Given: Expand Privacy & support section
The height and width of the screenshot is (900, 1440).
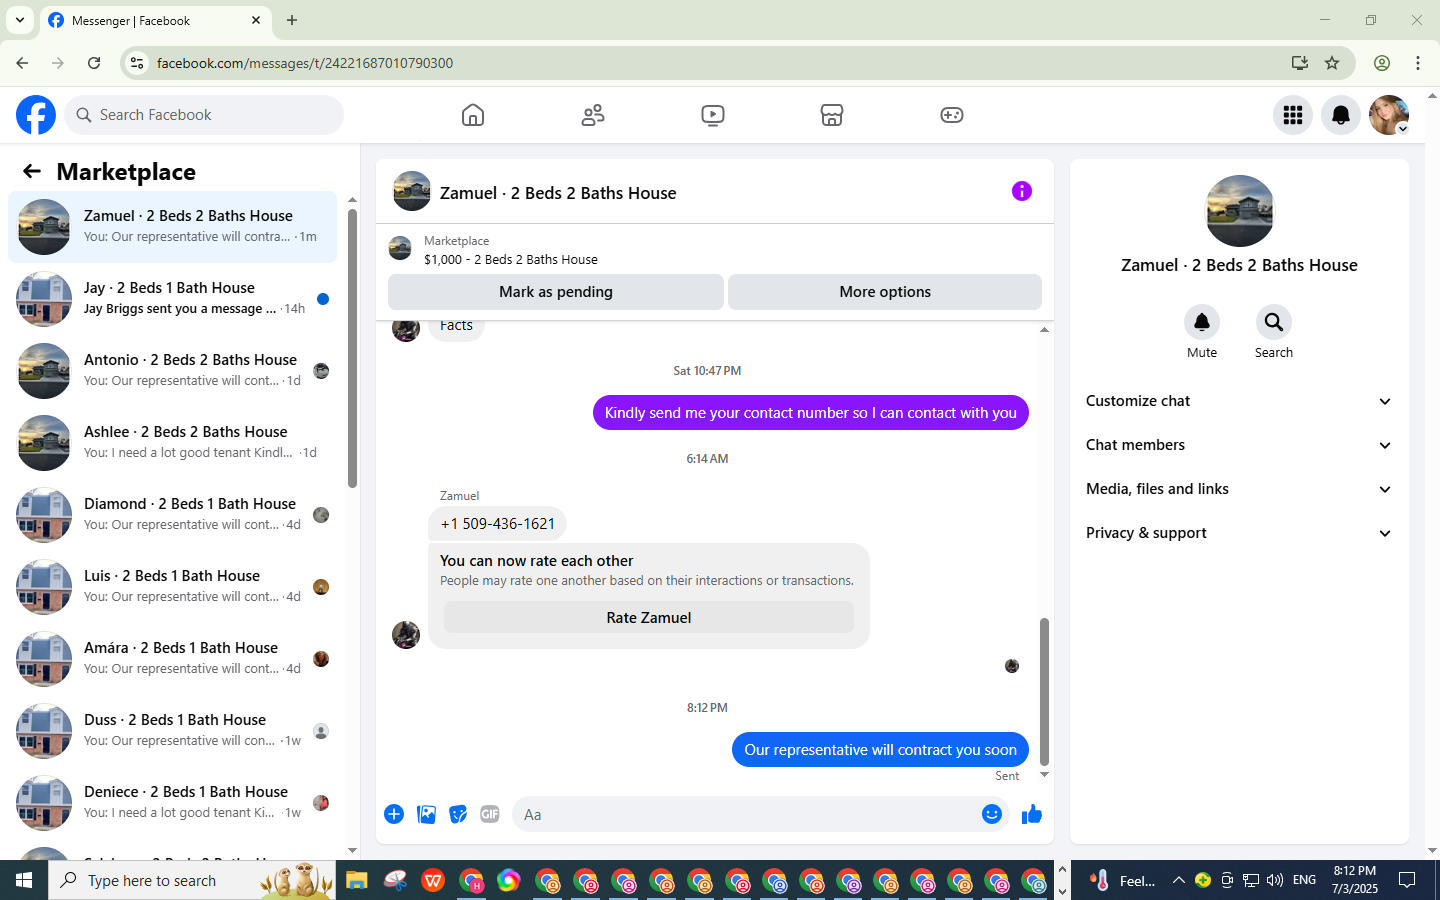Looking at the screenshot, I should 1240,533.
